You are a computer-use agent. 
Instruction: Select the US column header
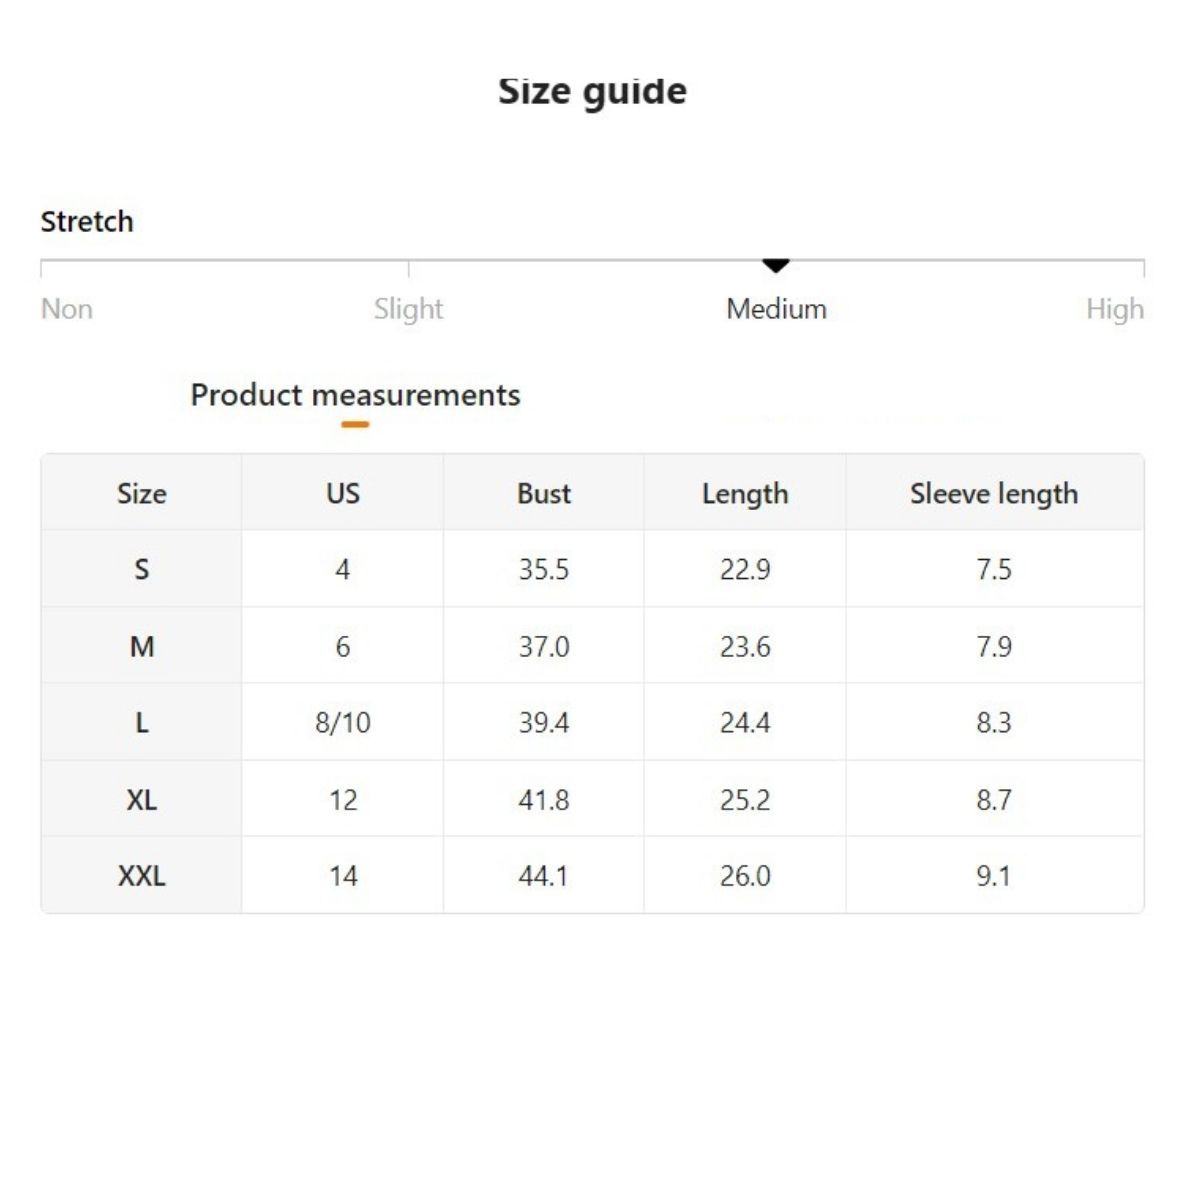pyautogui.click(x=342, y=494)
